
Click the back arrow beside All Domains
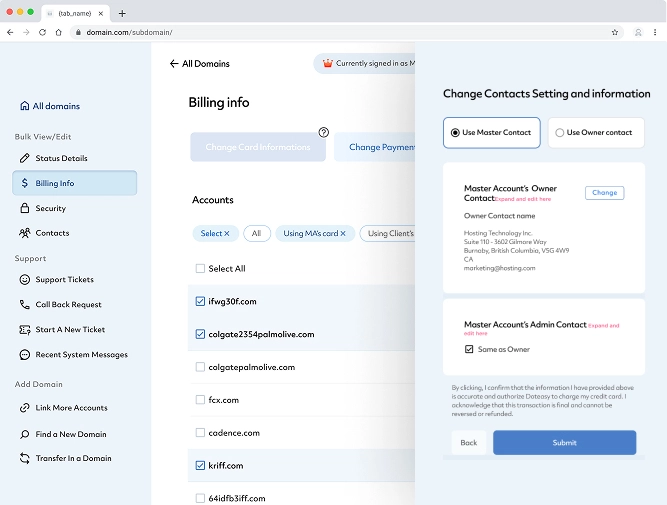[174, 64]
